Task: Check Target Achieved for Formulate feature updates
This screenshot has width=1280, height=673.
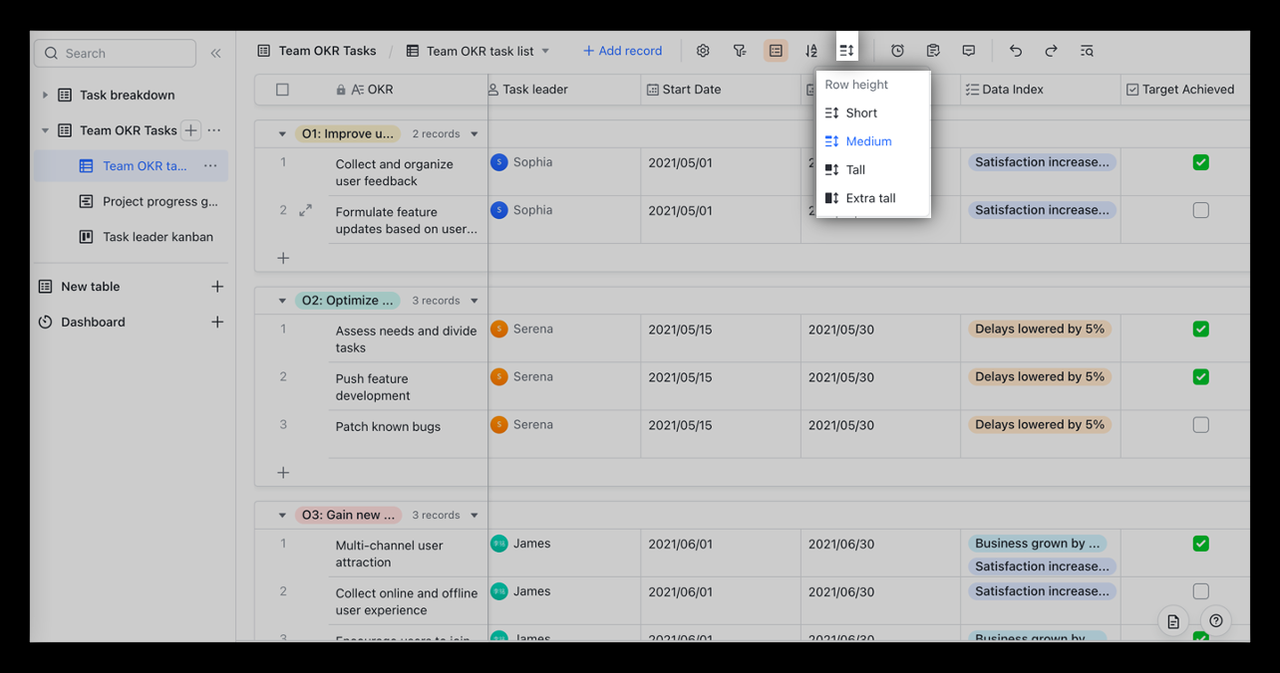Action: (x=1200, y=210)
